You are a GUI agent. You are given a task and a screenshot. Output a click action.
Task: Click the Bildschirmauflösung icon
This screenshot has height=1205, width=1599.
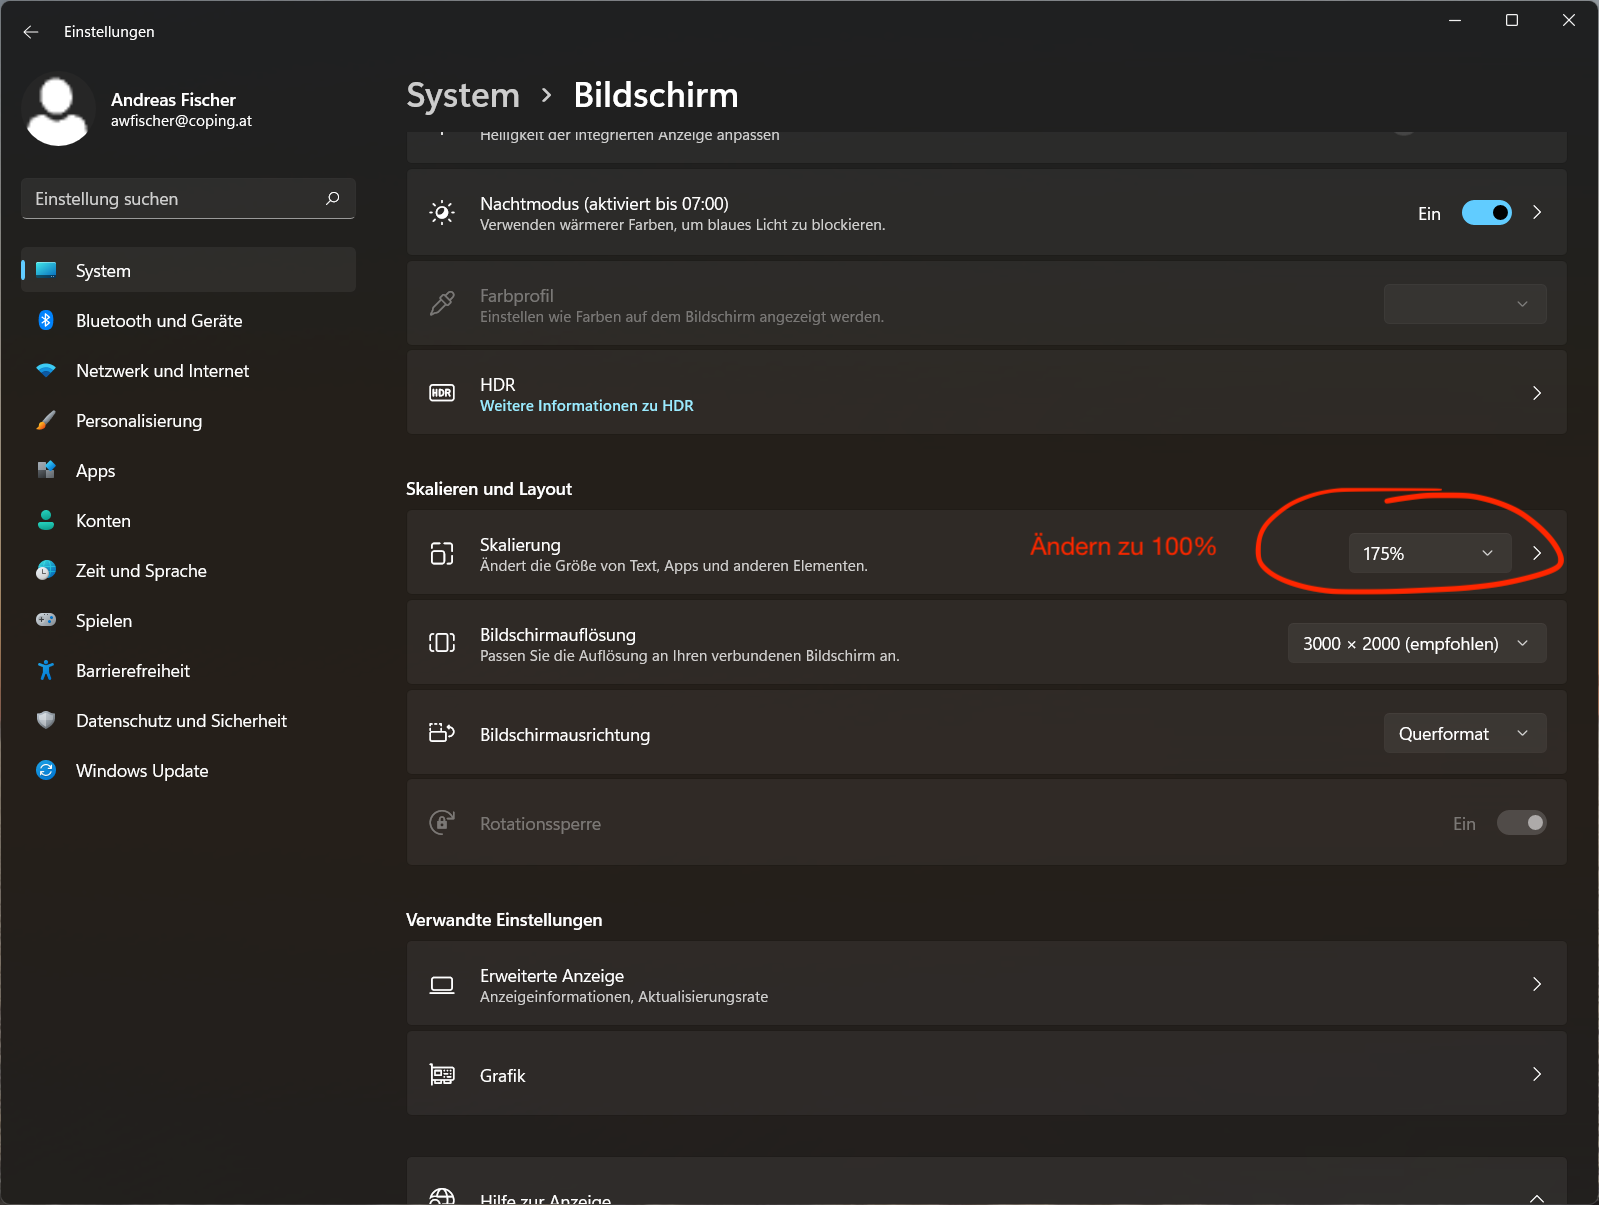tap(442, 643)
